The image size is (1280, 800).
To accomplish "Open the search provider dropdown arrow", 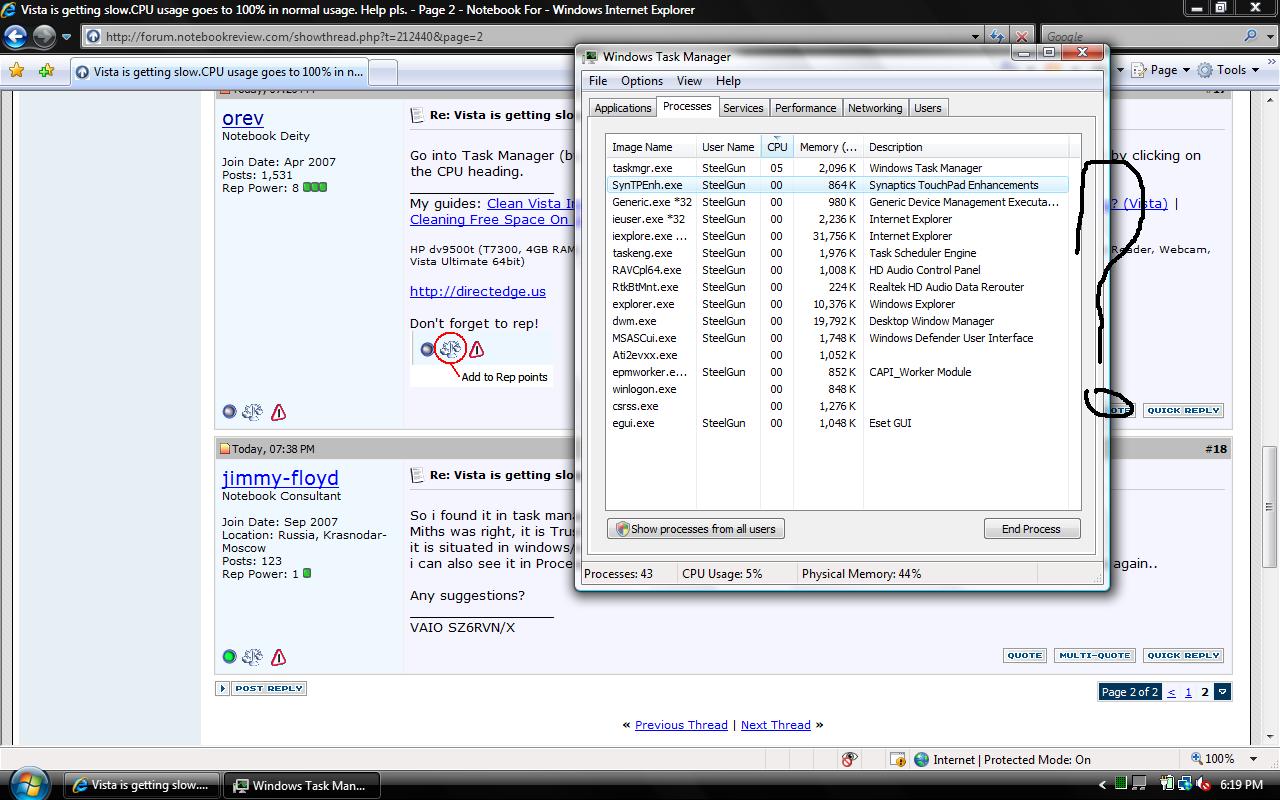I will pyautogui.click(x=1269, y=36).
